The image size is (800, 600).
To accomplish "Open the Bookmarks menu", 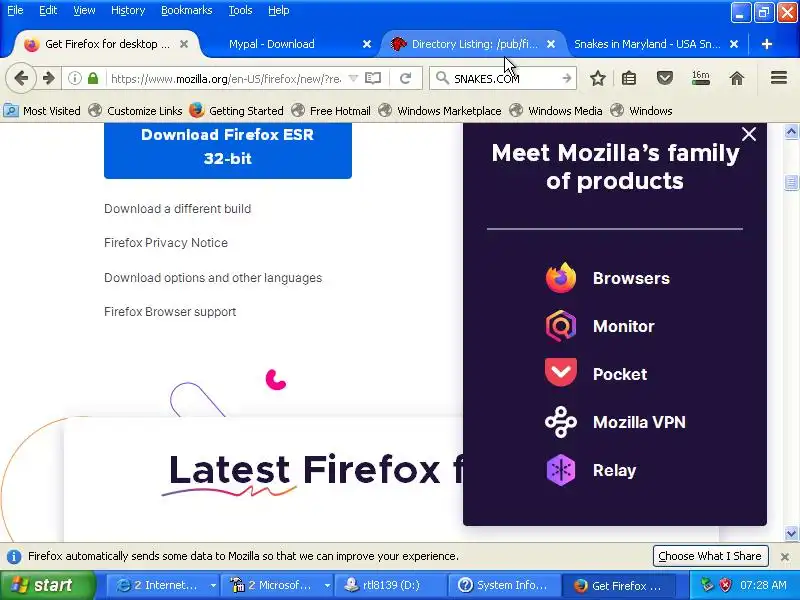I will click(186, 10).
